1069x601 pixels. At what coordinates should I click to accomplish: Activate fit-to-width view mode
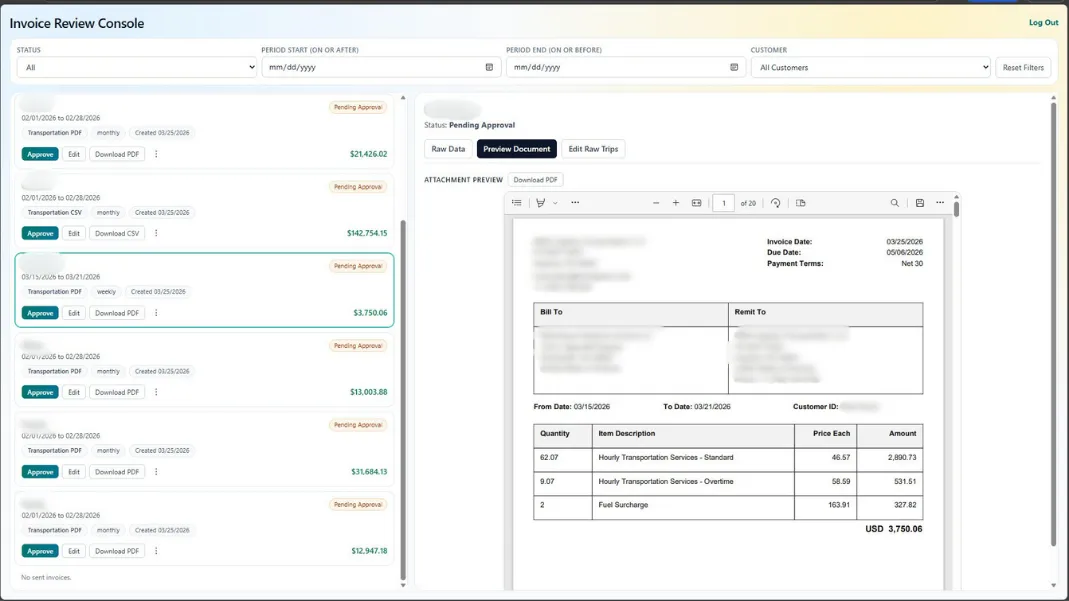point(697,202)
